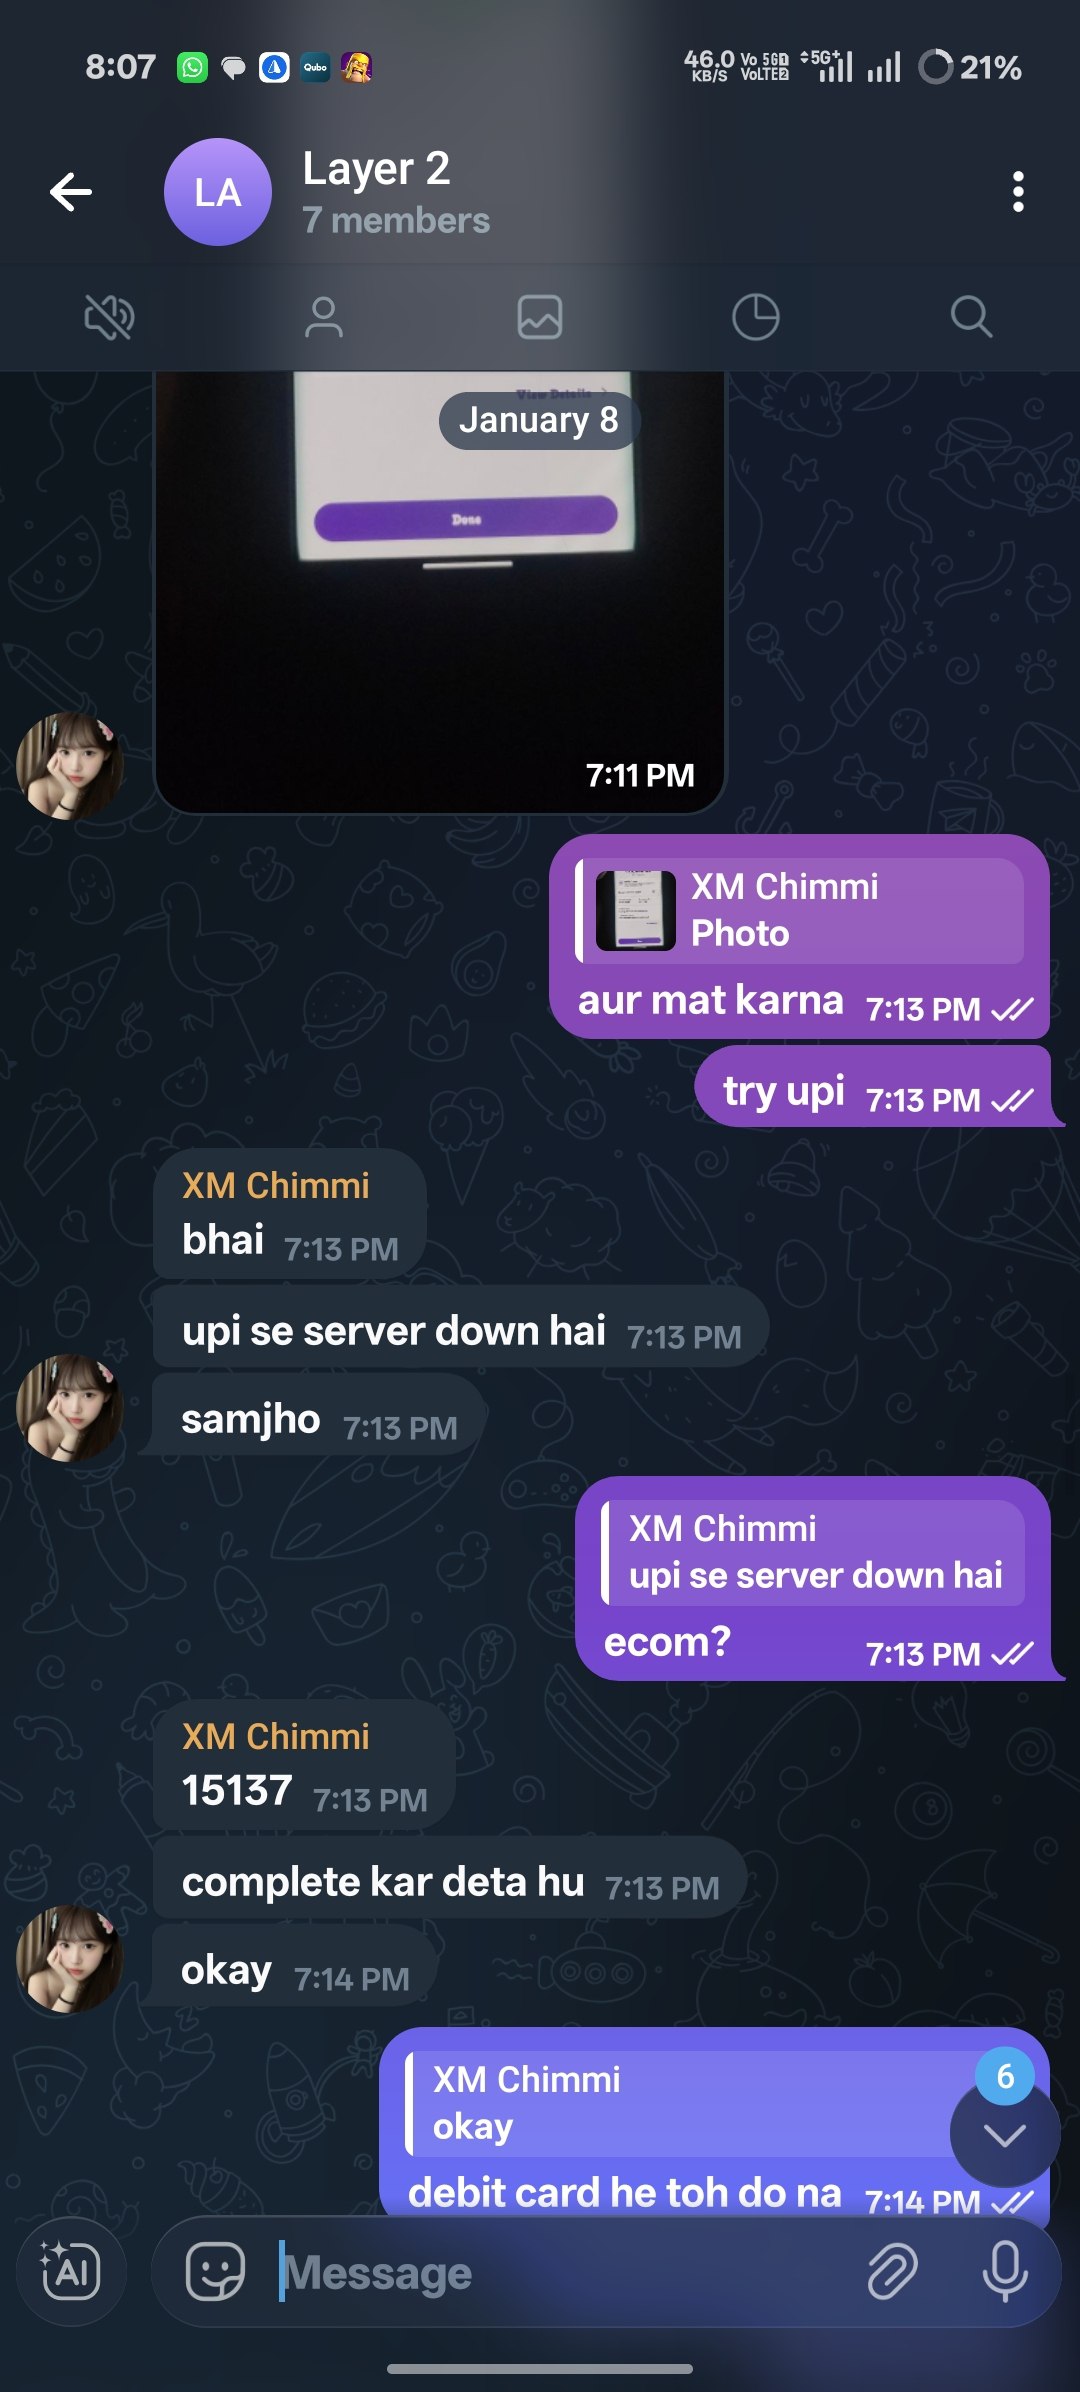1080x2392 pixels.
Task: Focus the Message input field
Action: point(560,2273)
